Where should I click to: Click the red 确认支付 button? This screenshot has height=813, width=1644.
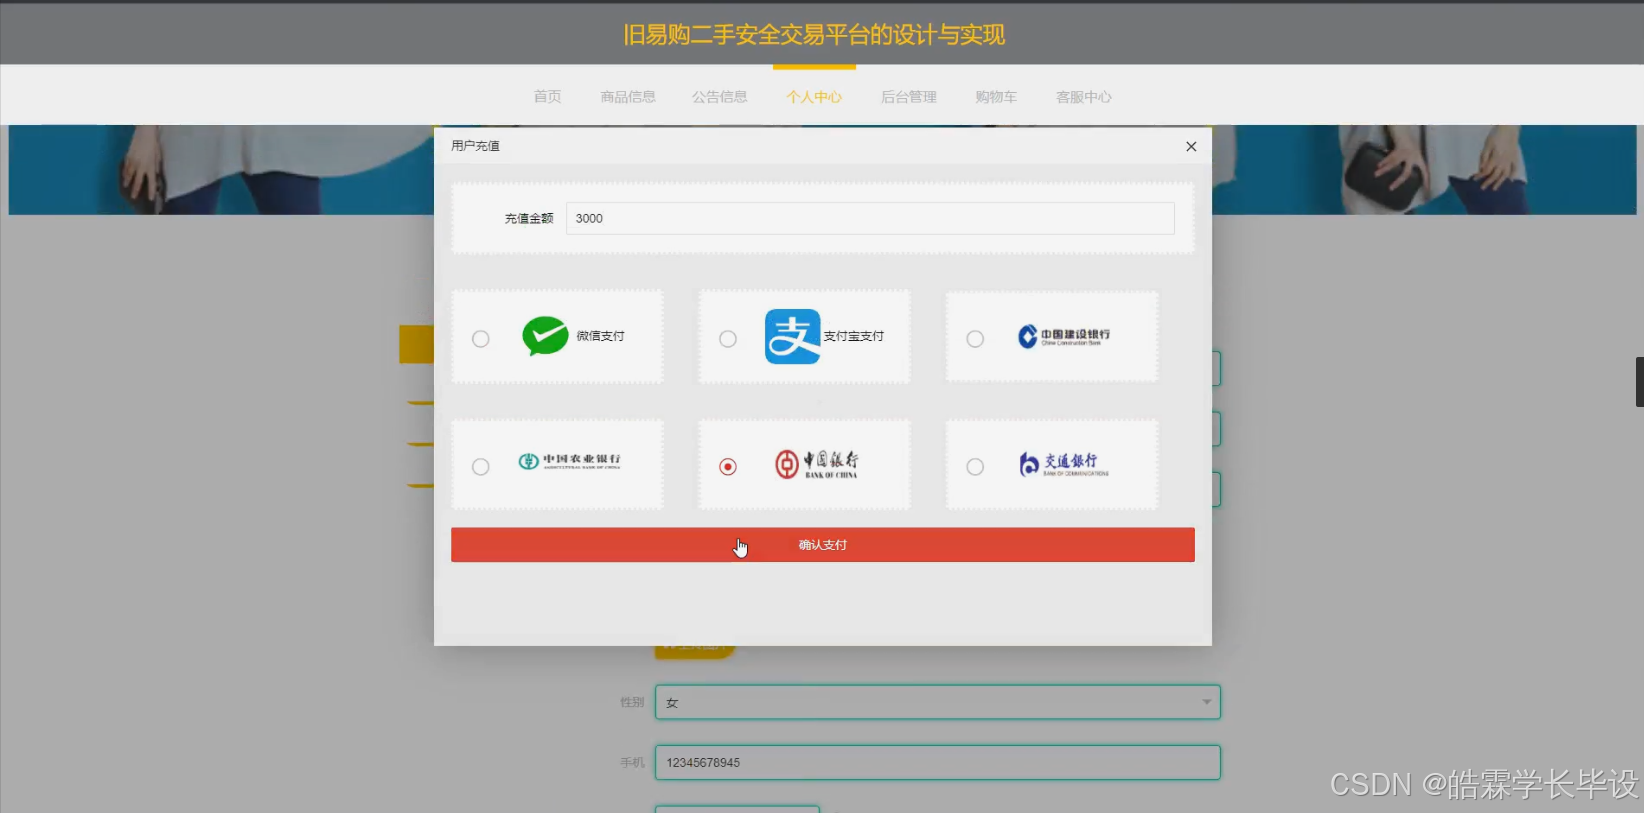coord(823,545)
